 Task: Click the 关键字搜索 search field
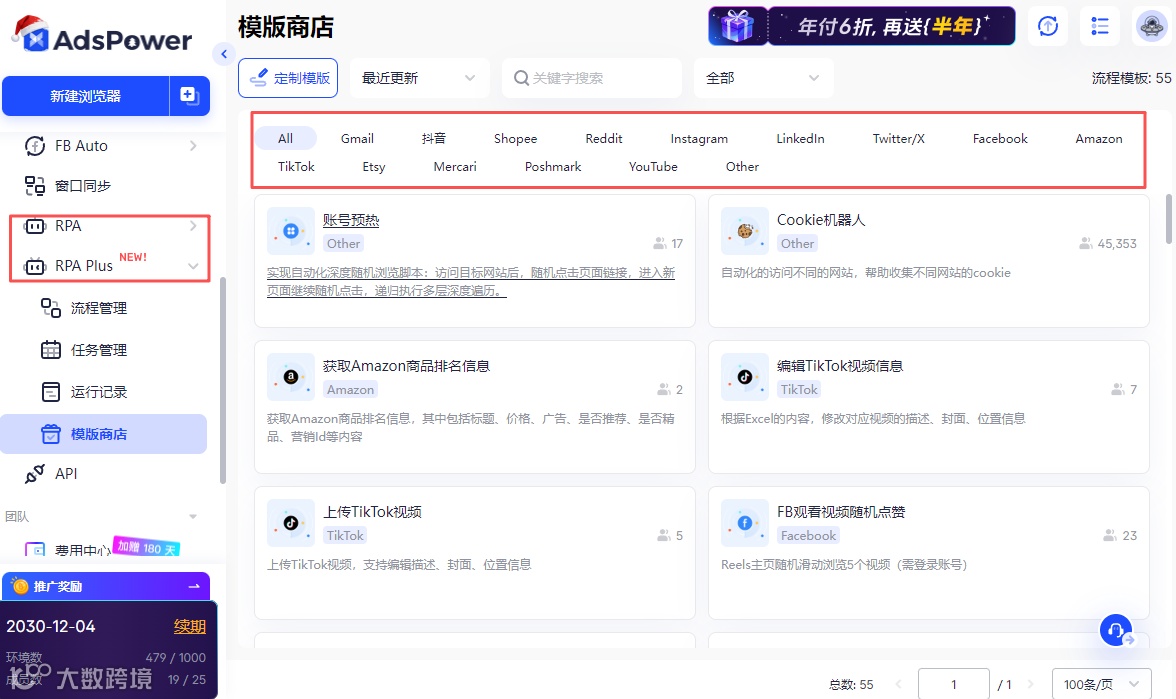592,77
